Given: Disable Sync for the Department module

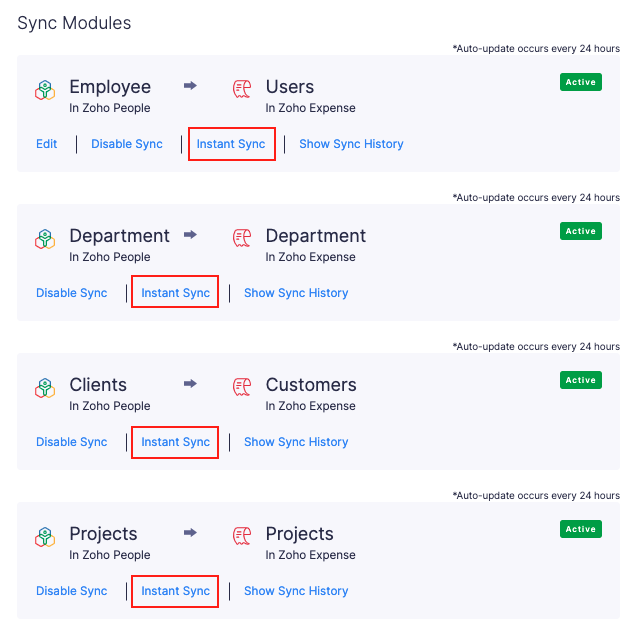Looking at the screenshot, I should pos(72,293).
